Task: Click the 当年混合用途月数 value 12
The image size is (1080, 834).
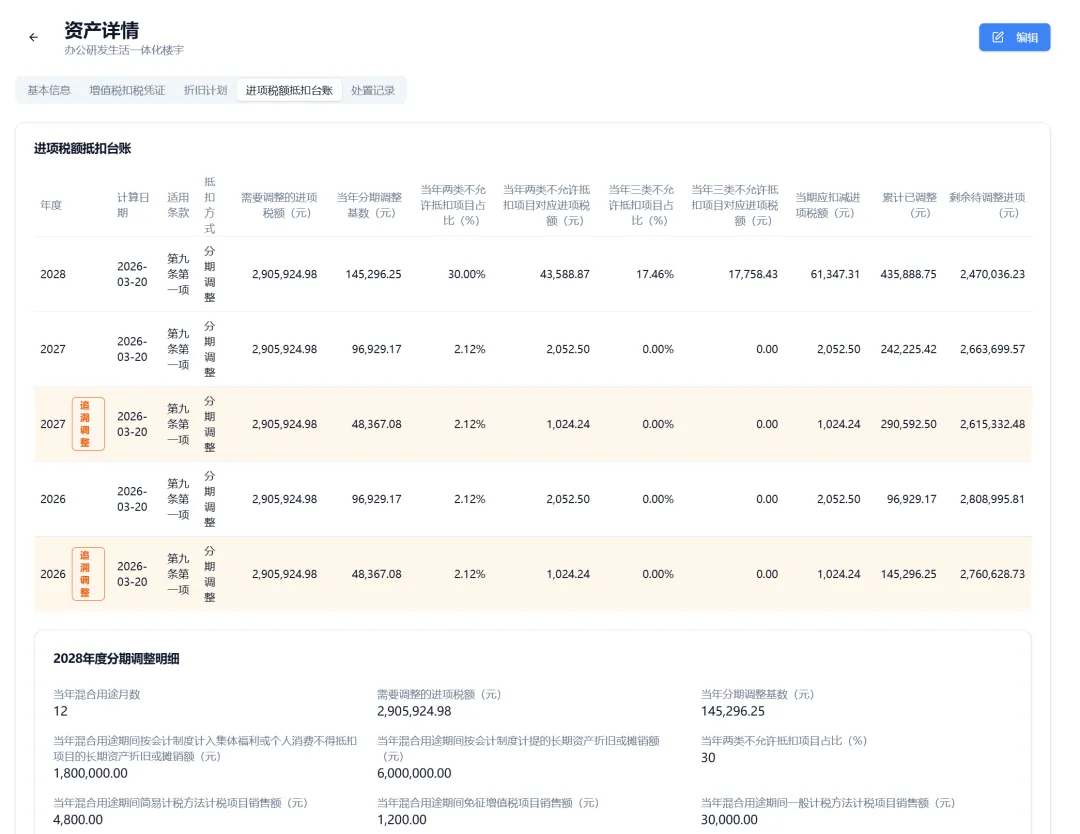Action: [x=61, y=711]
